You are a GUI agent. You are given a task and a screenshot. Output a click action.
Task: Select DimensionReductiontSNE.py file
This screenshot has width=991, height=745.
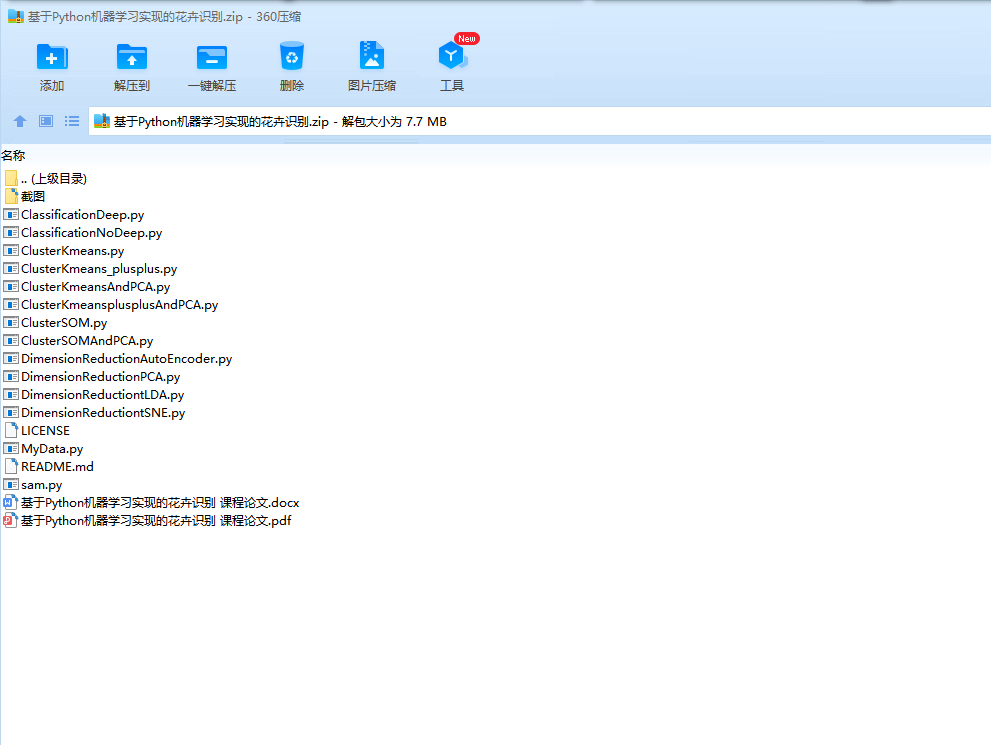click(95, 413)
